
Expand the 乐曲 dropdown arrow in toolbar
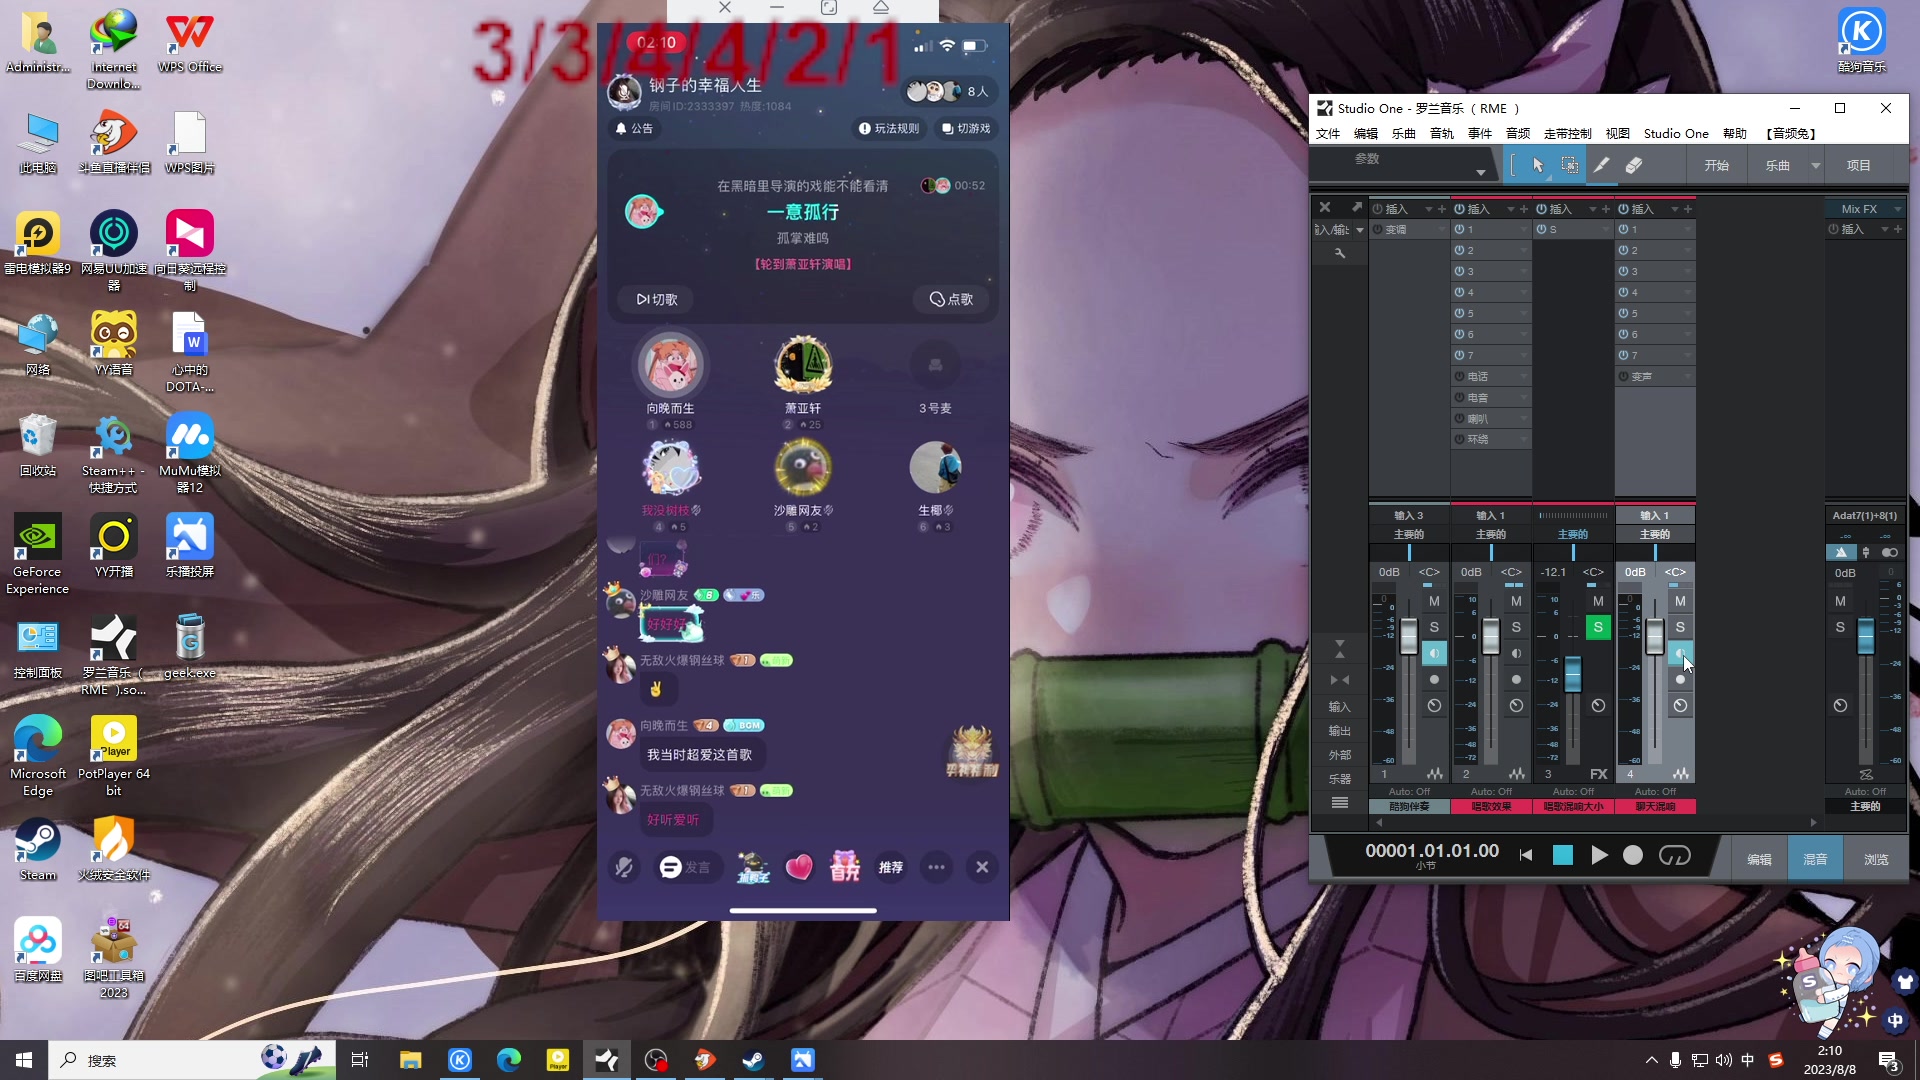(1815, 165)
